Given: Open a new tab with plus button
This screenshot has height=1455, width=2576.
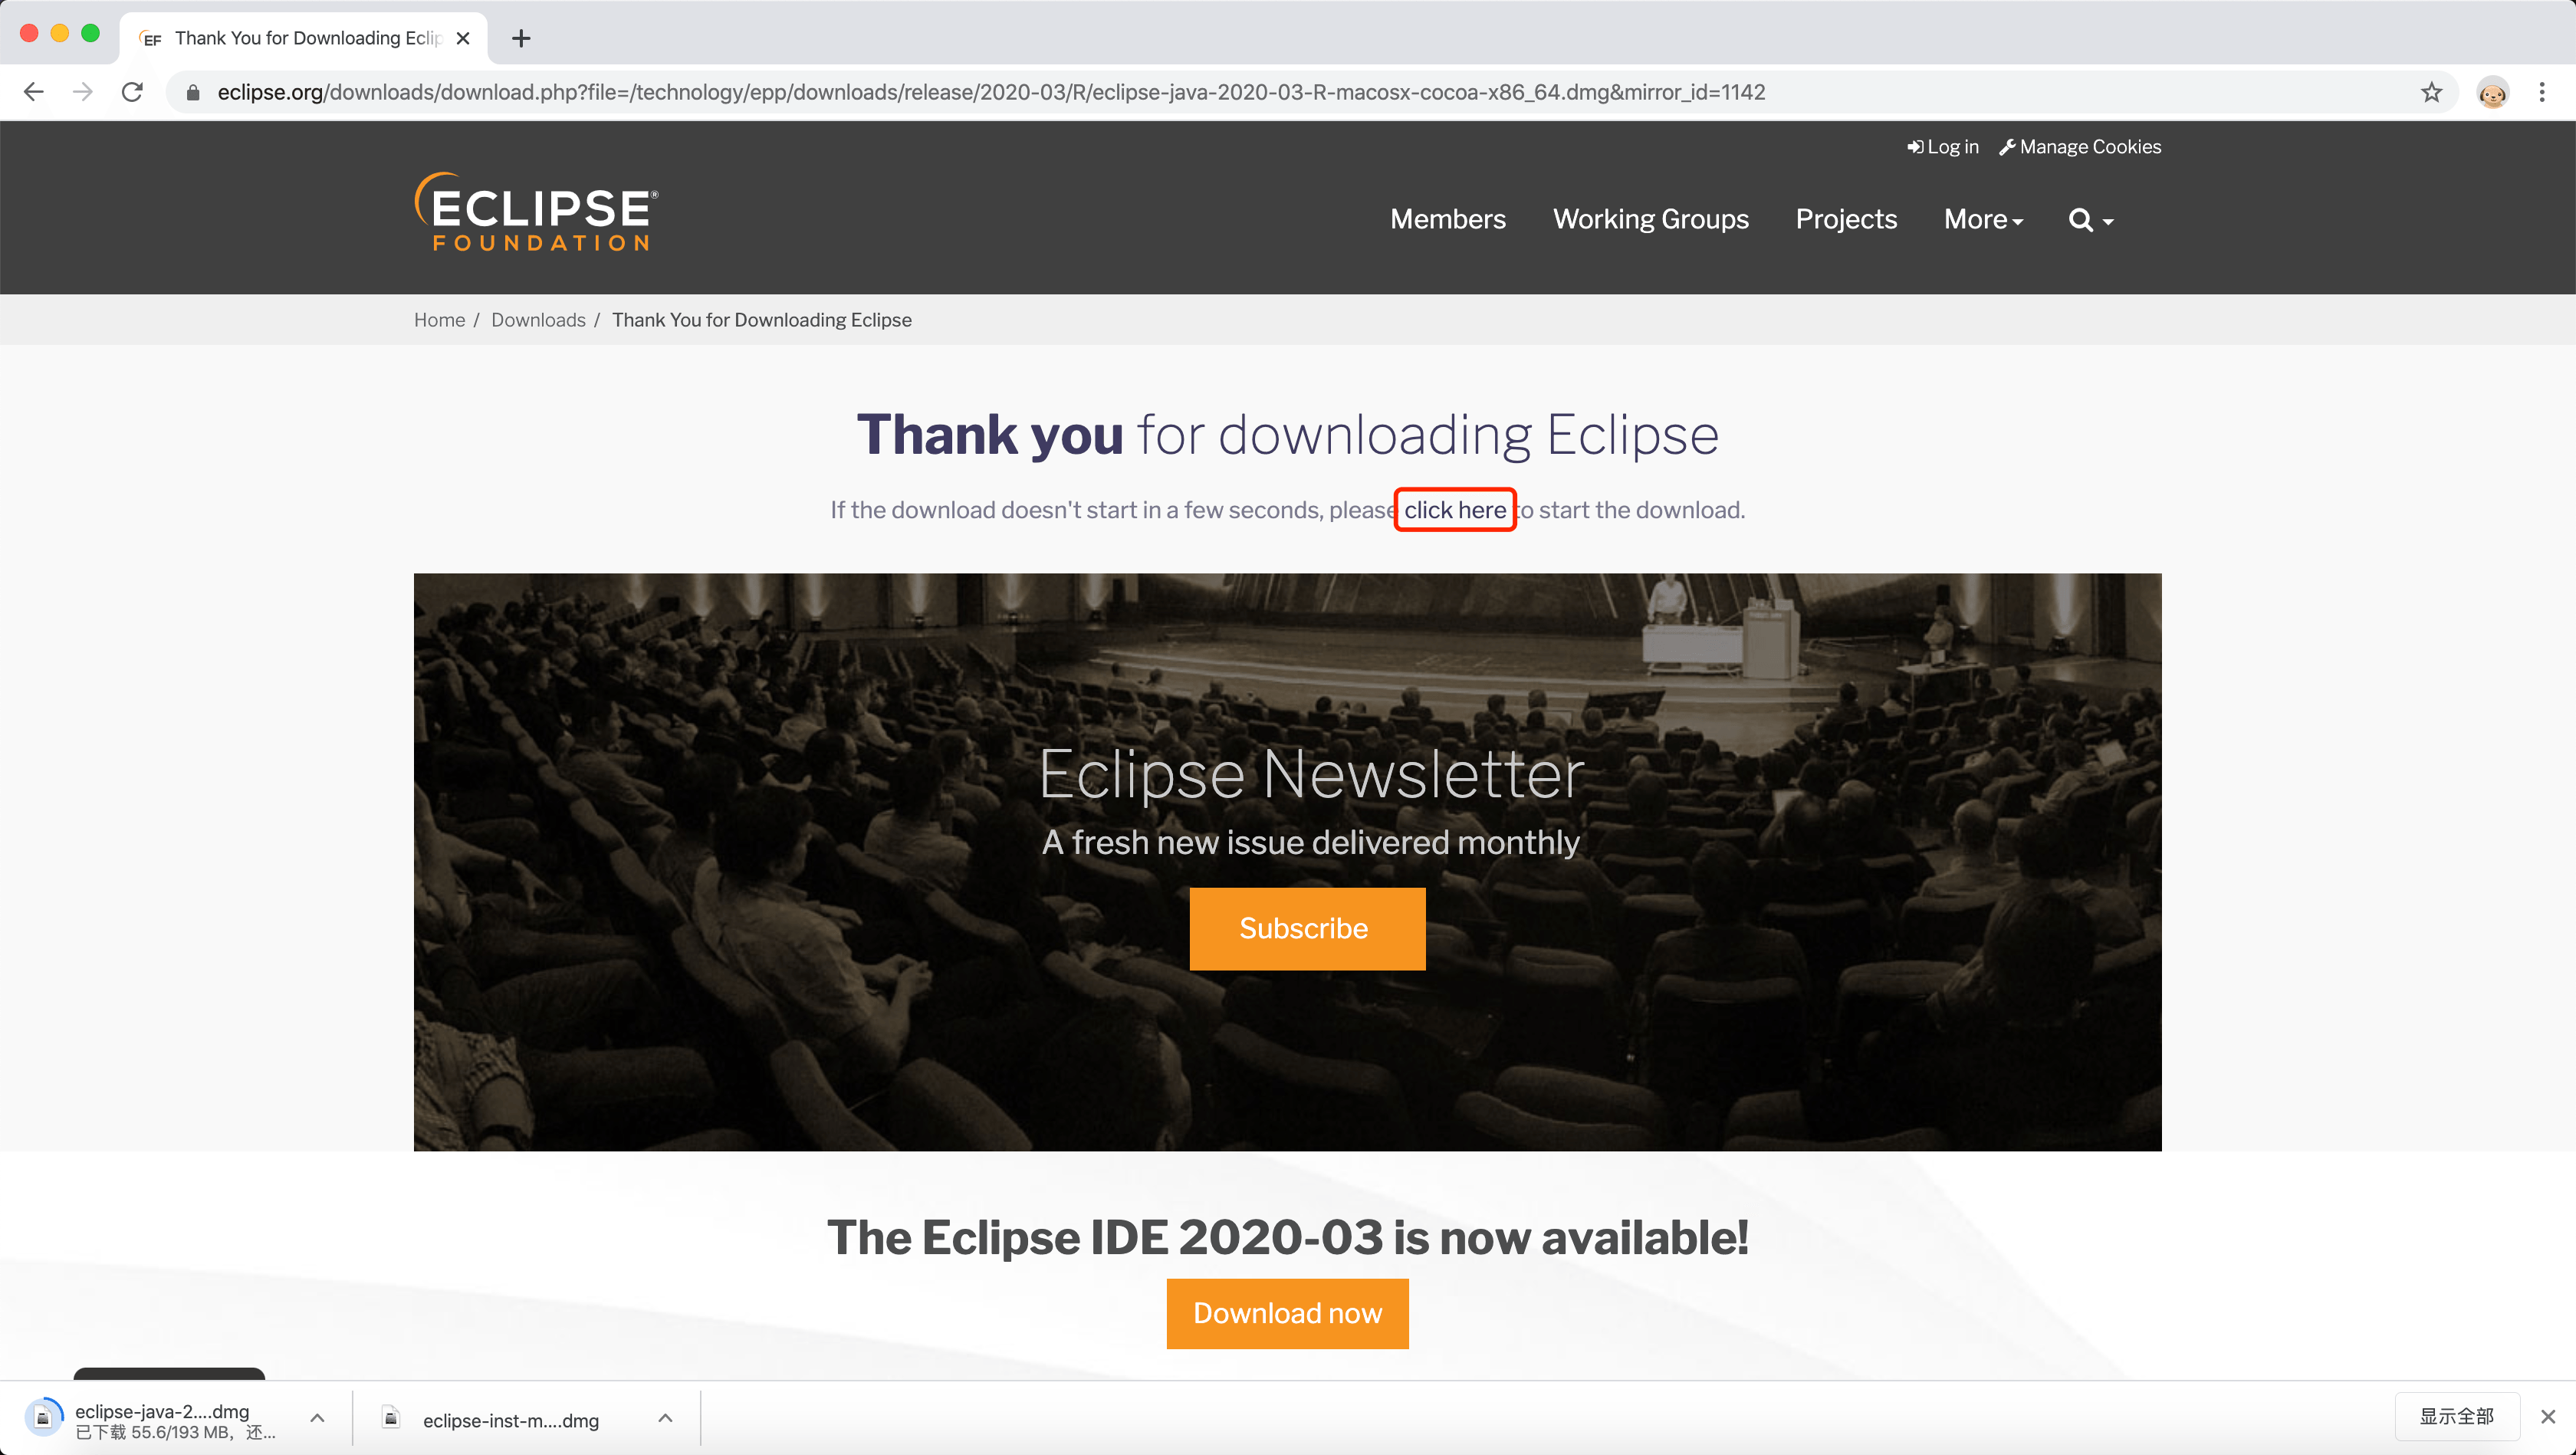Looking at the screenshot, I should [x=520, y=38].
